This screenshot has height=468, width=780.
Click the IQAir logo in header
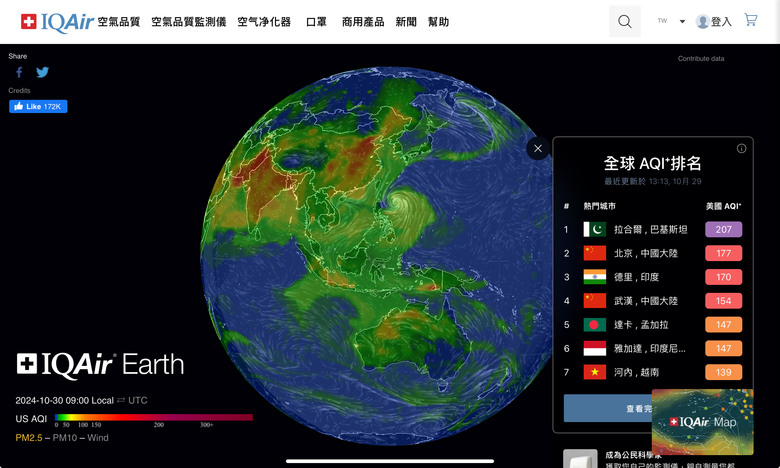(x=57, y=22)
